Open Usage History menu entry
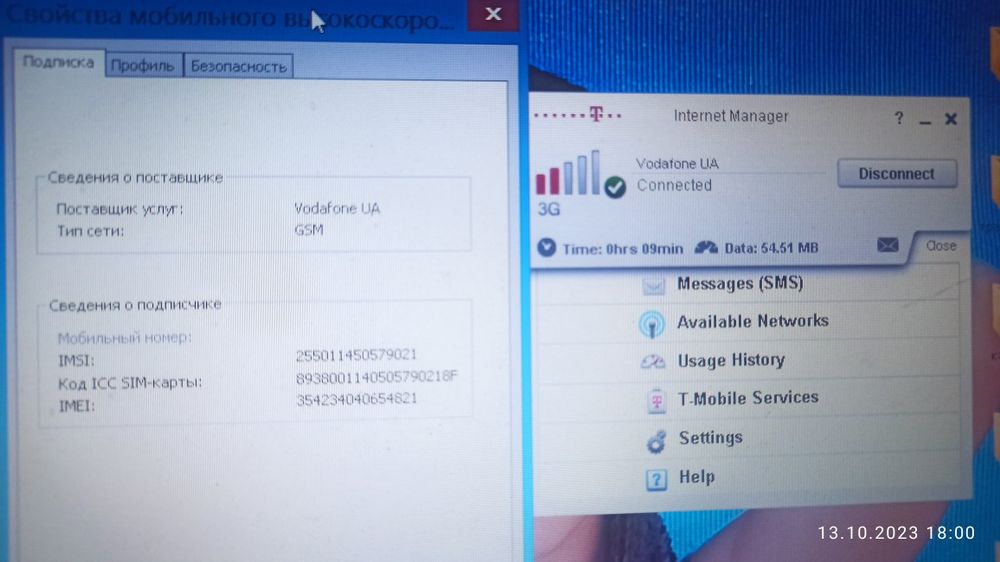 [x=731, y=360]
